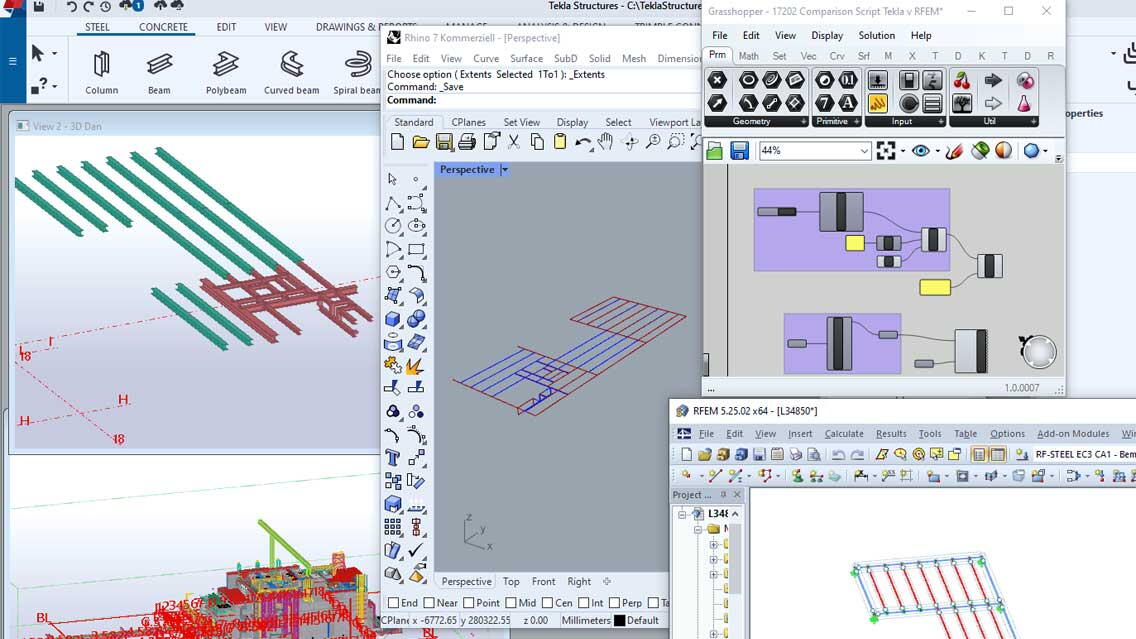Click RFEM's Print icon
Screen dimensions: 1136x639
pos(796,454)
